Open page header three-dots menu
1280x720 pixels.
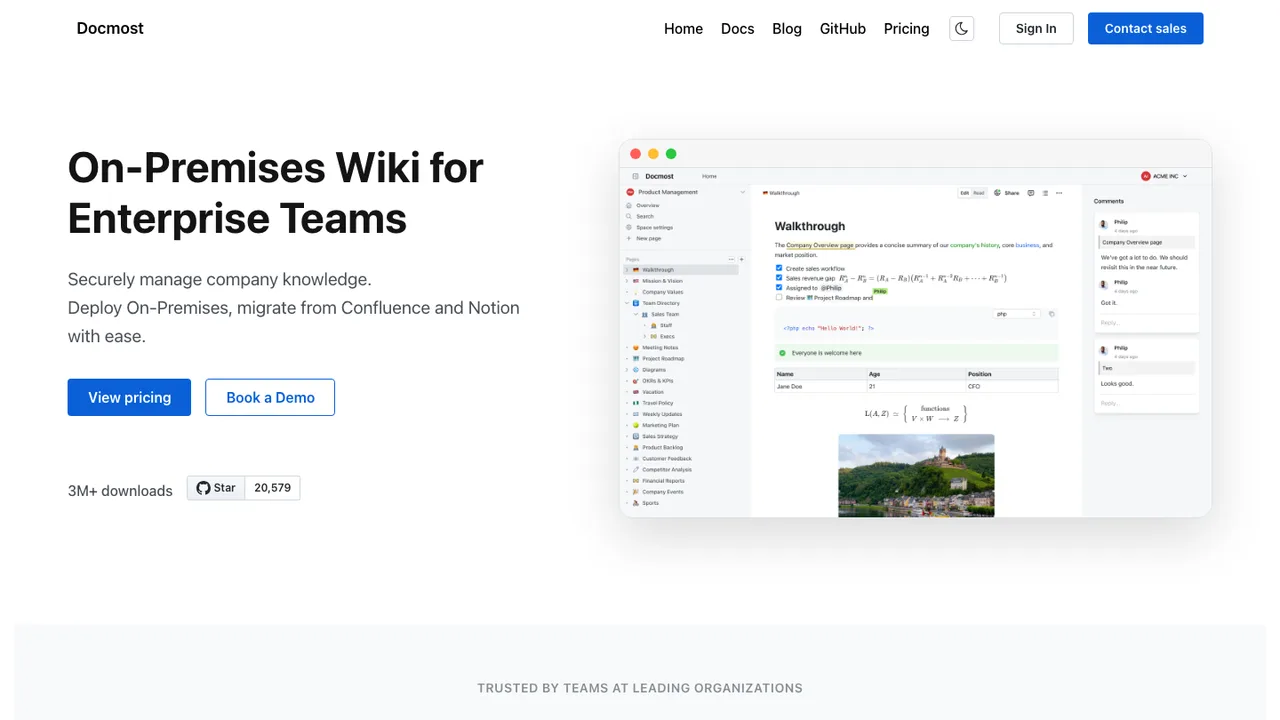[x=1059, y=193]
